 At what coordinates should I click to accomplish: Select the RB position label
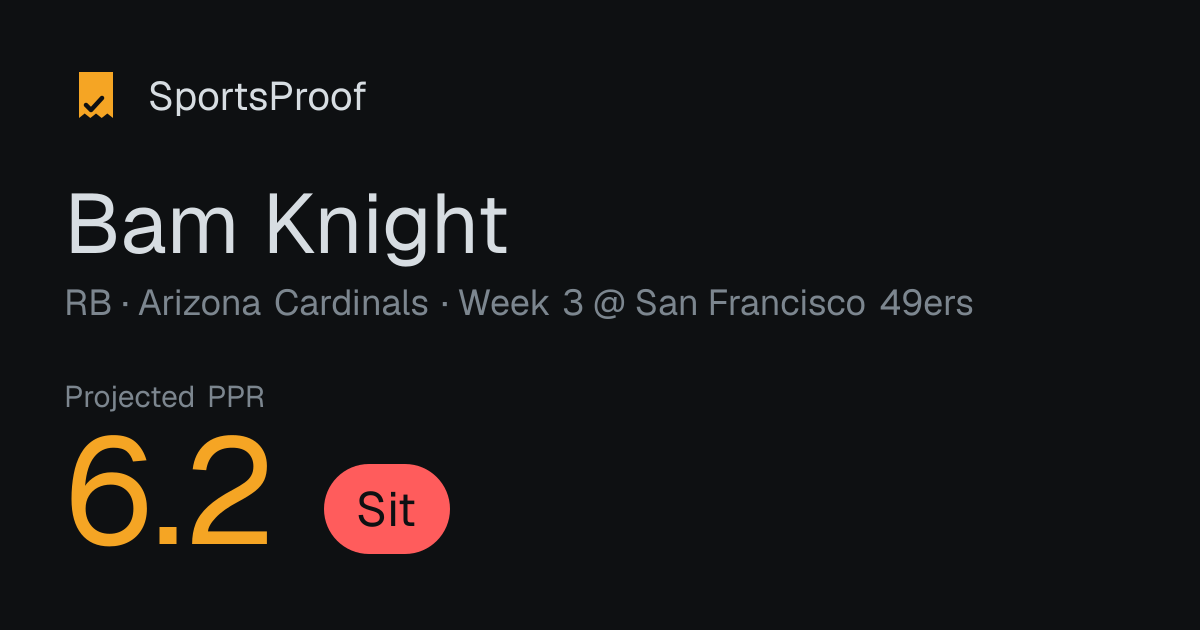click(88, 303)
